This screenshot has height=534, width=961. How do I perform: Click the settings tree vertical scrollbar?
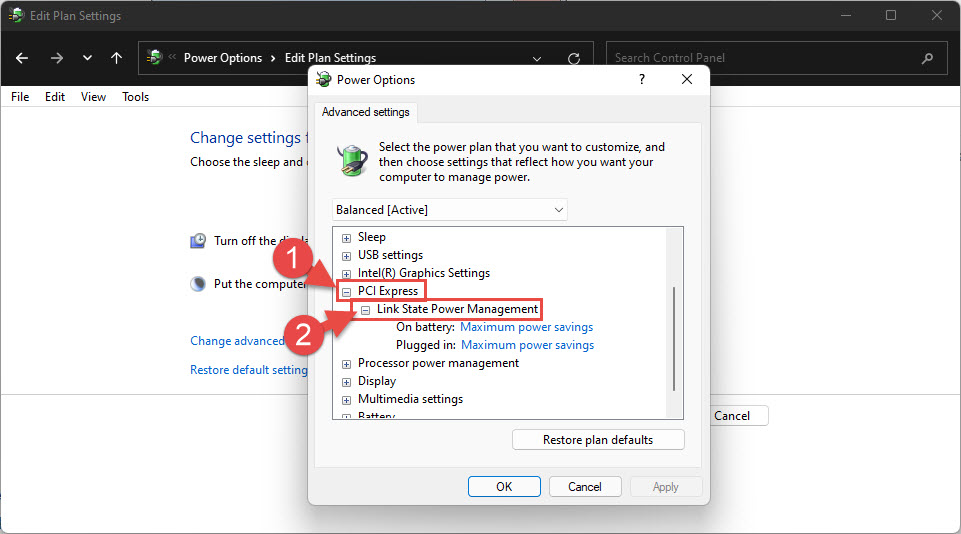[675, 340]
